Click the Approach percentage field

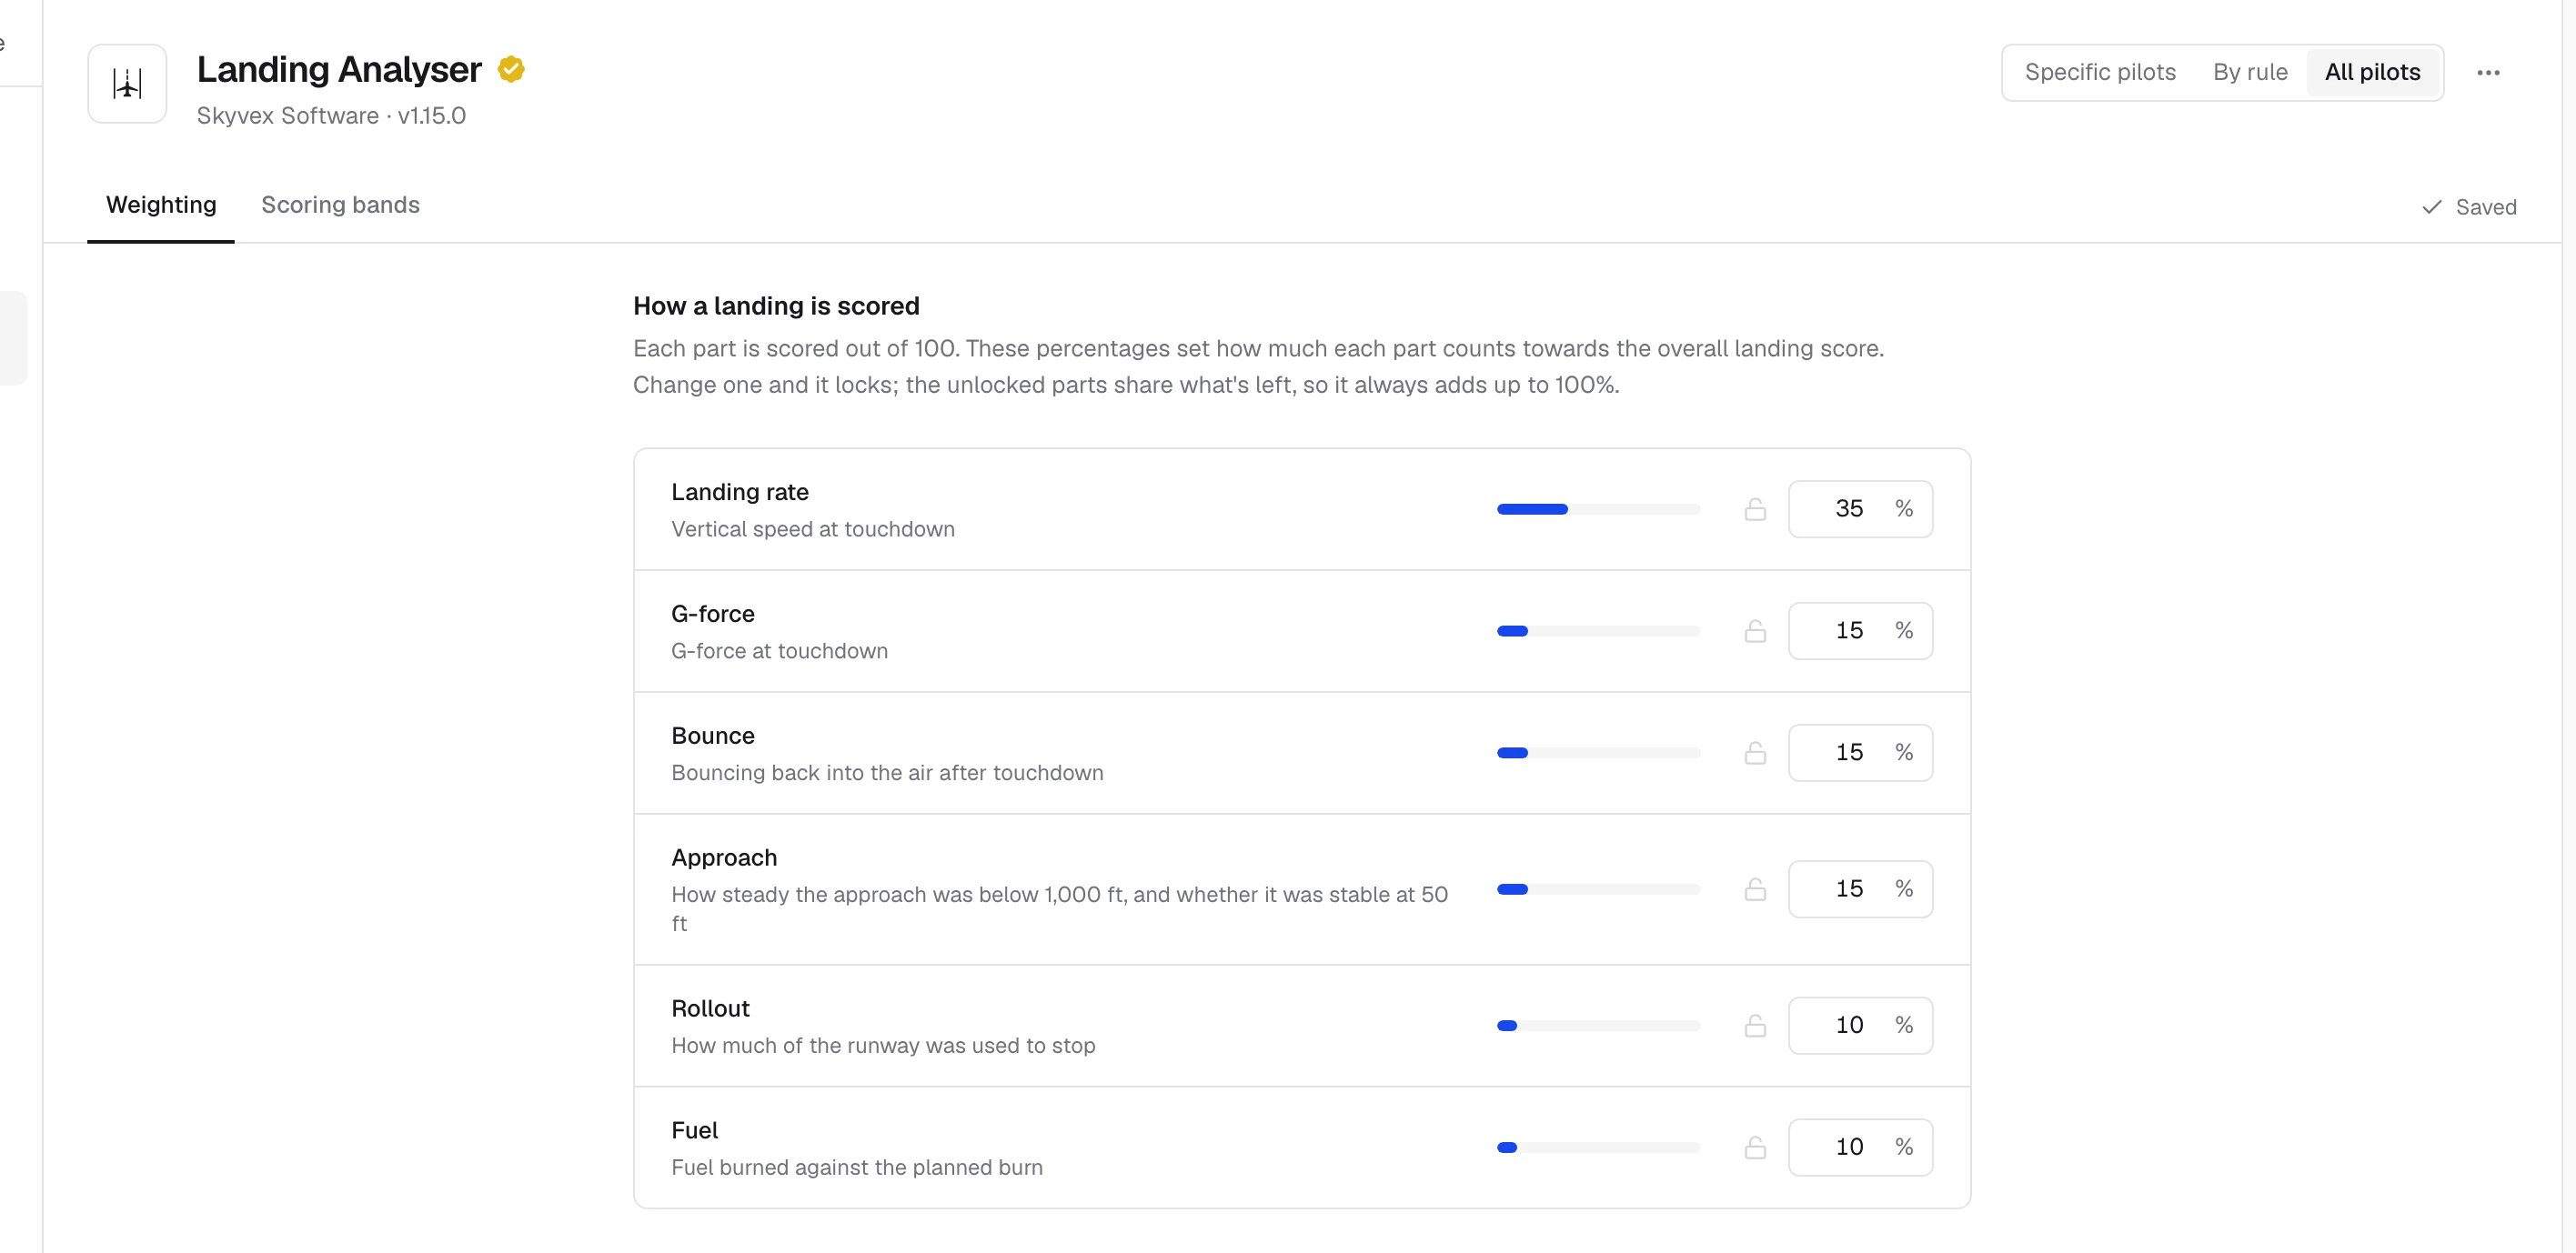1860,889
